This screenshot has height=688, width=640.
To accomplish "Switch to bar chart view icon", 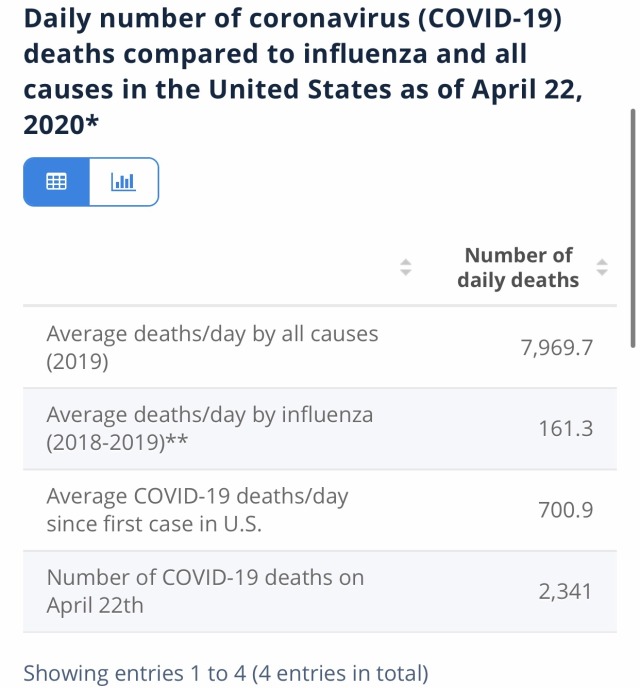I will click(123, 181).
